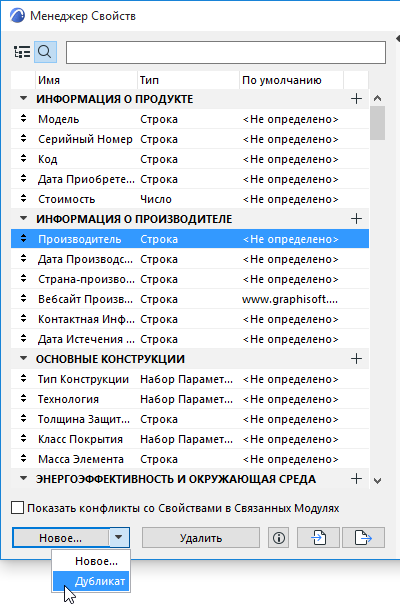
Task: Grab reorder handle of Вебсайт Произв... row
Action: 24,299
